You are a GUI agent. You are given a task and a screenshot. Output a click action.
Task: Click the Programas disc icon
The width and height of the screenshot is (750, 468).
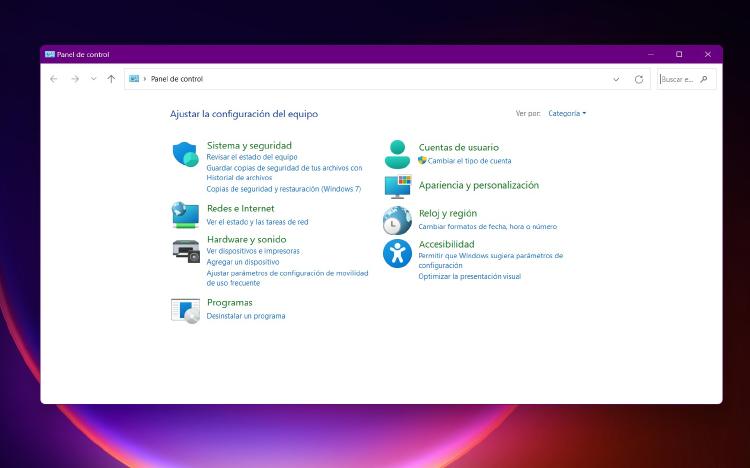click(x=186, y=311)
